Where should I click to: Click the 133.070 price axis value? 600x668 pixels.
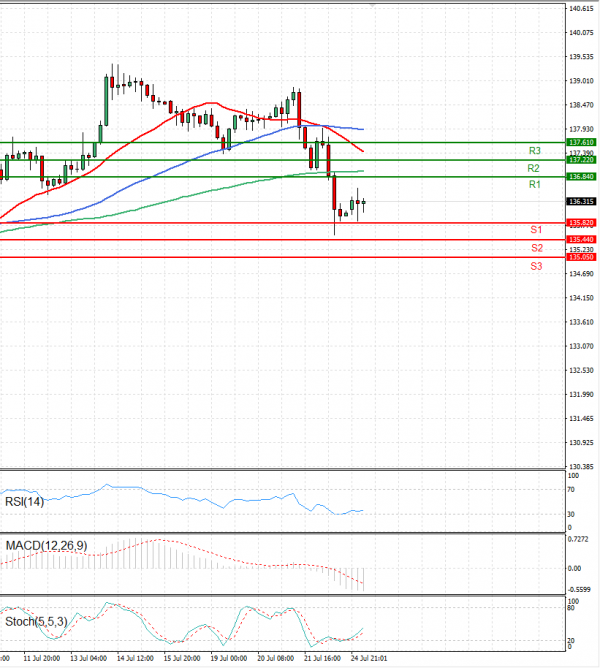(x=581, y=346)
